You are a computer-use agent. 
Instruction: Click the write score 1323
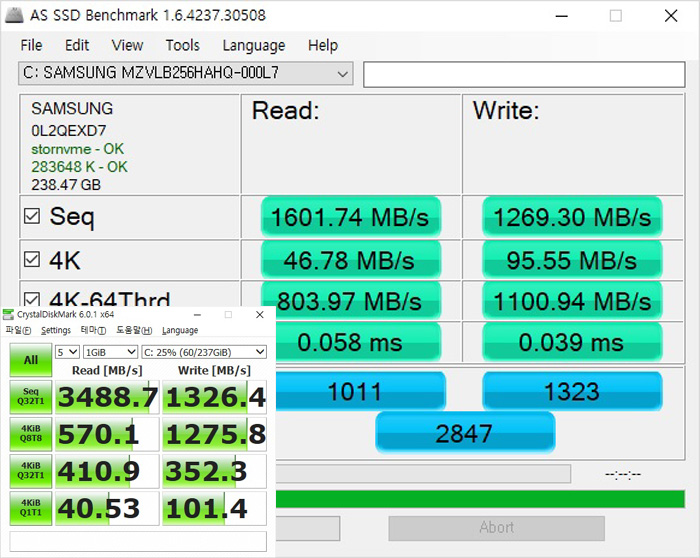click(572, 391)
